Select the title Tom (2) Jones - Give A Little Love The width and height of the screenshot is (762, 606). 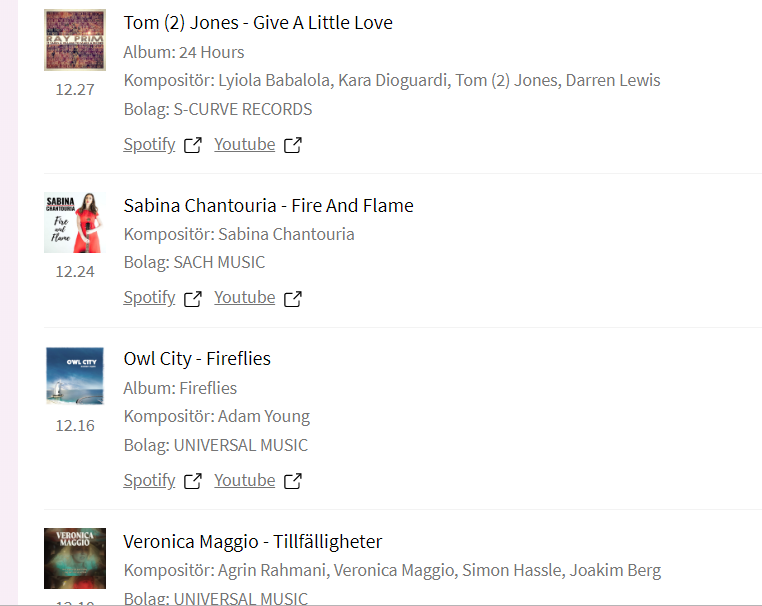(258, 22)
